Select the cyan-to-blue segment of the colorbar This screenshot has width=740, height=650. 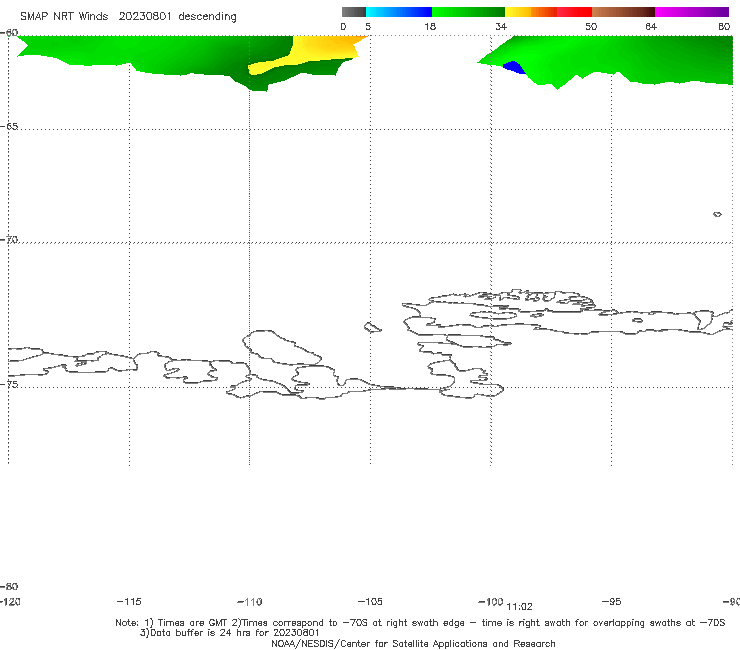point(399,12)
